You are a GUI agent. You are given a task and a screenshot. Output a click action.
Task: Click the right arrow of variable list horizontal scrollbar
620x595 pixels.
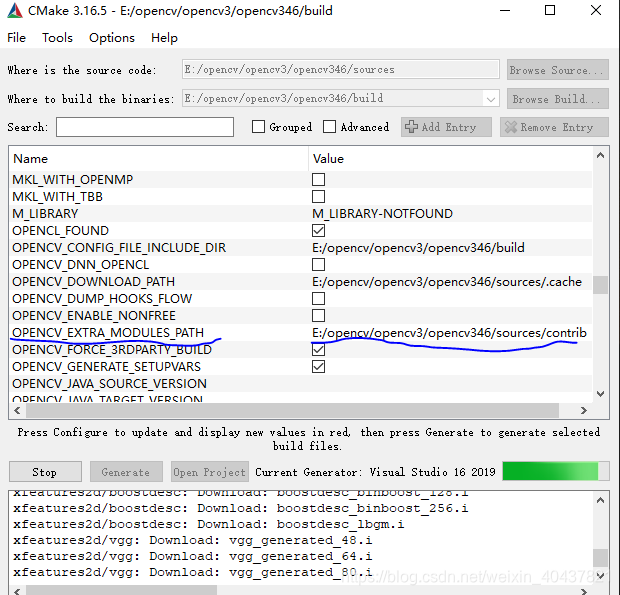584,410
